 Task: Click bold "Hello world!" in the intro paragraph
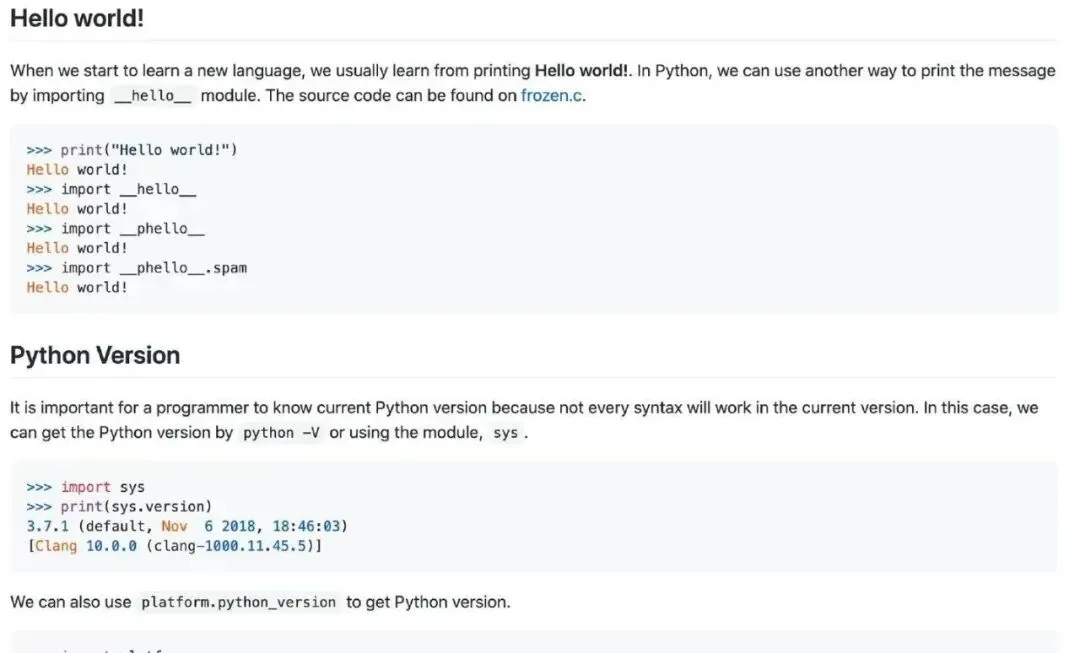pyautogui.click(x=581, y=71)
